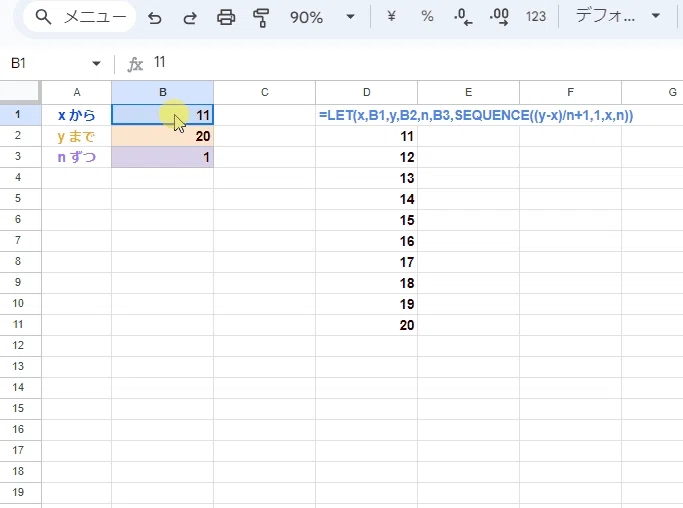The width and height of the screenshot is (683, 508).
Task: Select column E header
Action: pos(468,92)
